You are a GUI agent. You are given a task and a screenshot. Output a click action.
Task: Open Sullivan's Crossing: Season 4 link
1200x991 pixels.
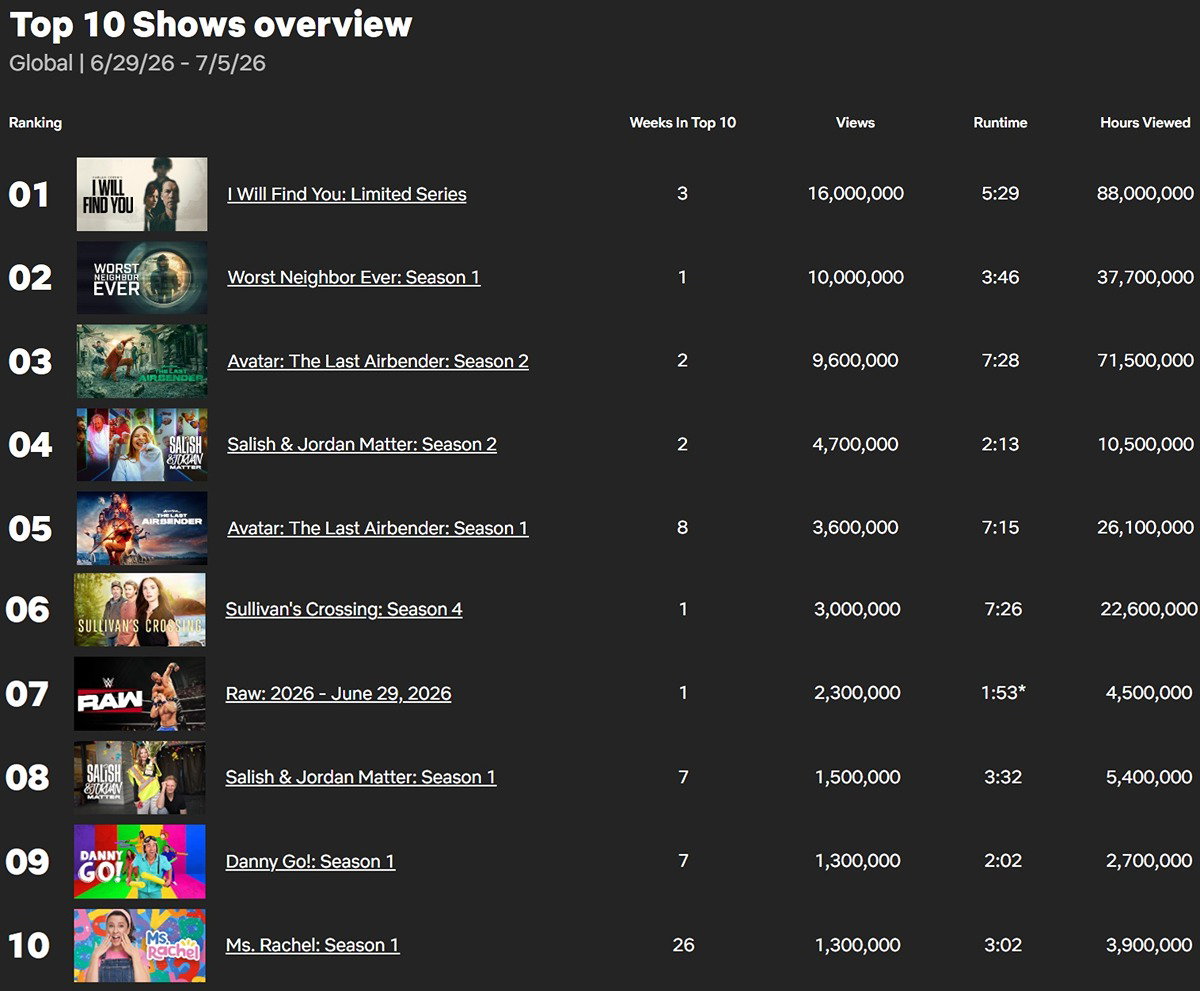point(344,609)
